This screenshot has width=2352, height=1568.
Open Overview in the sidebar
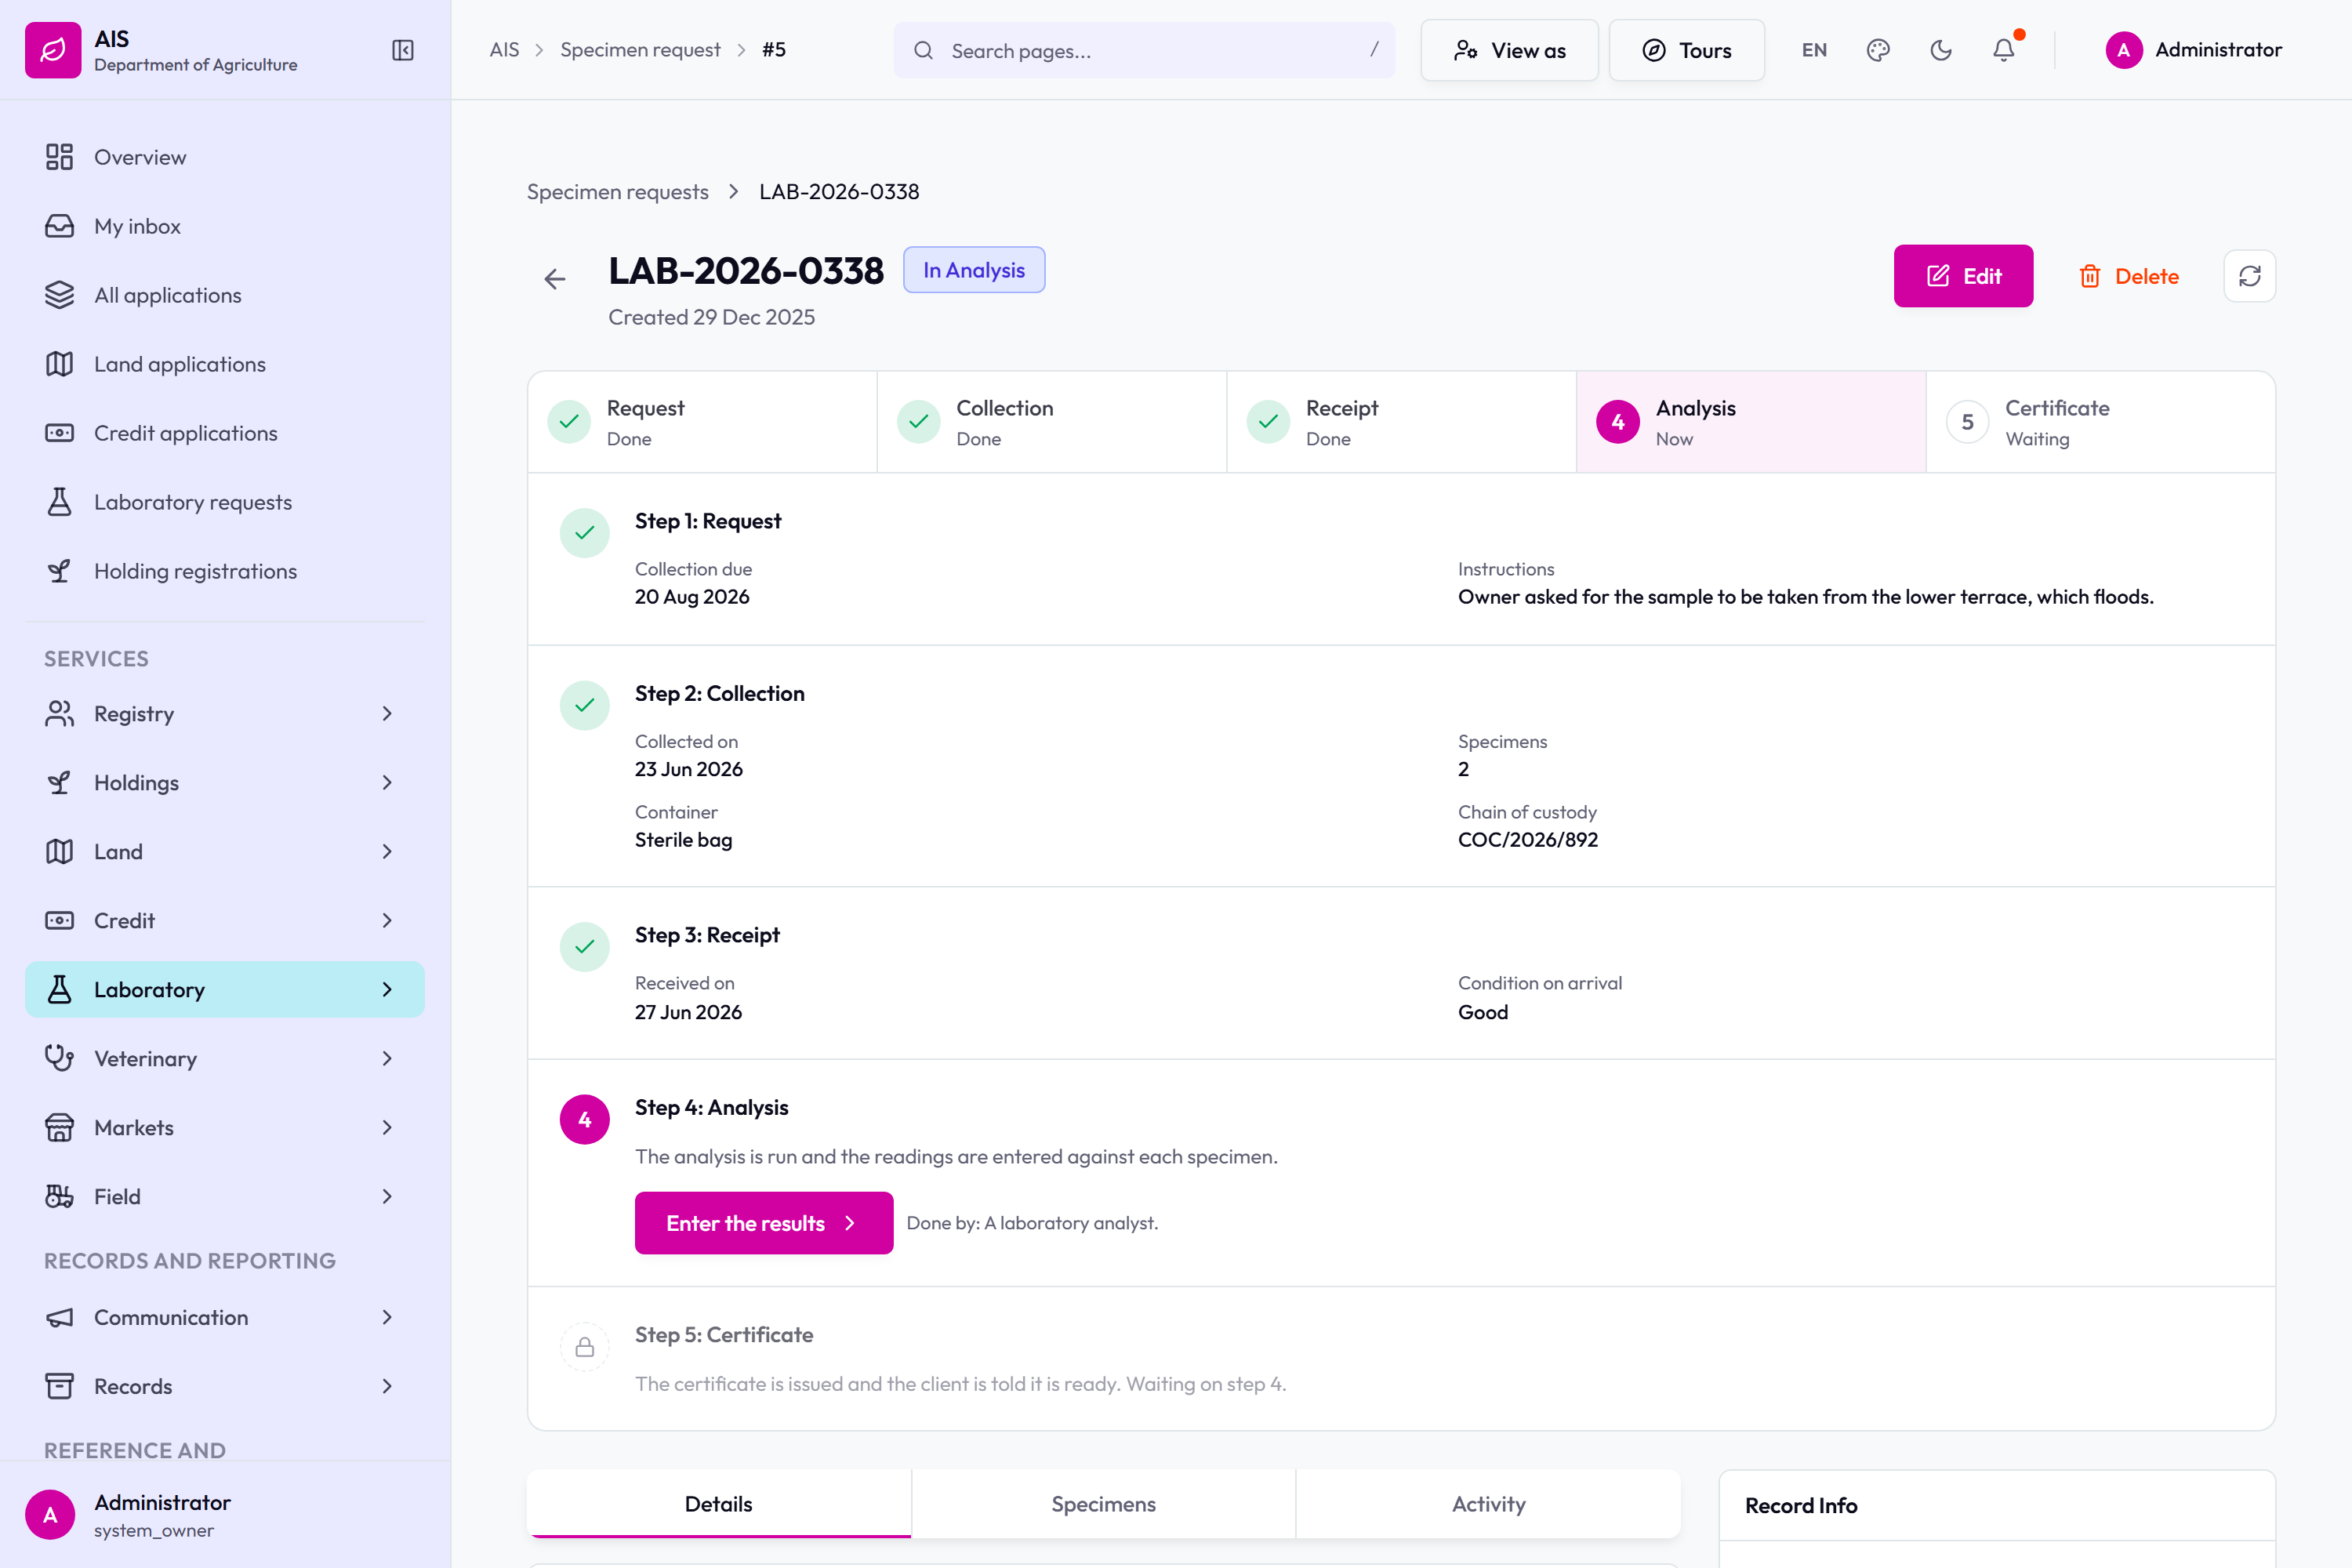pos(225,157)
